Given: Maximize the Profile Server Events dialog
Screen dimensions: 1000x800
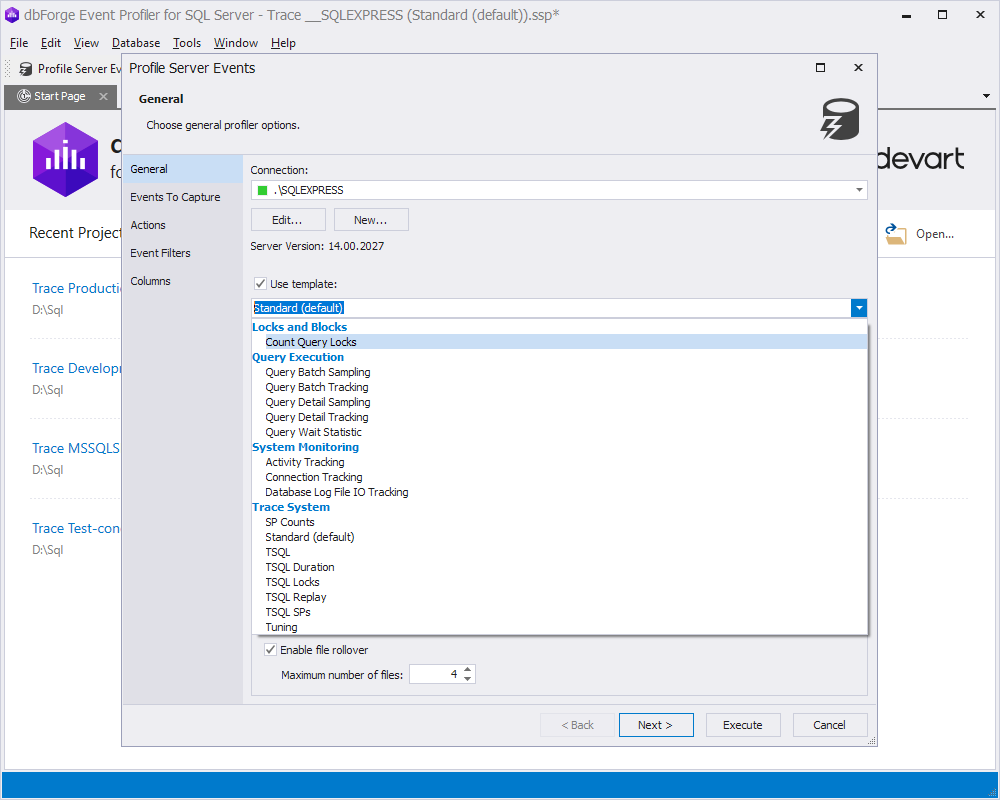Looking at the screenshot, I should [821, 68].
